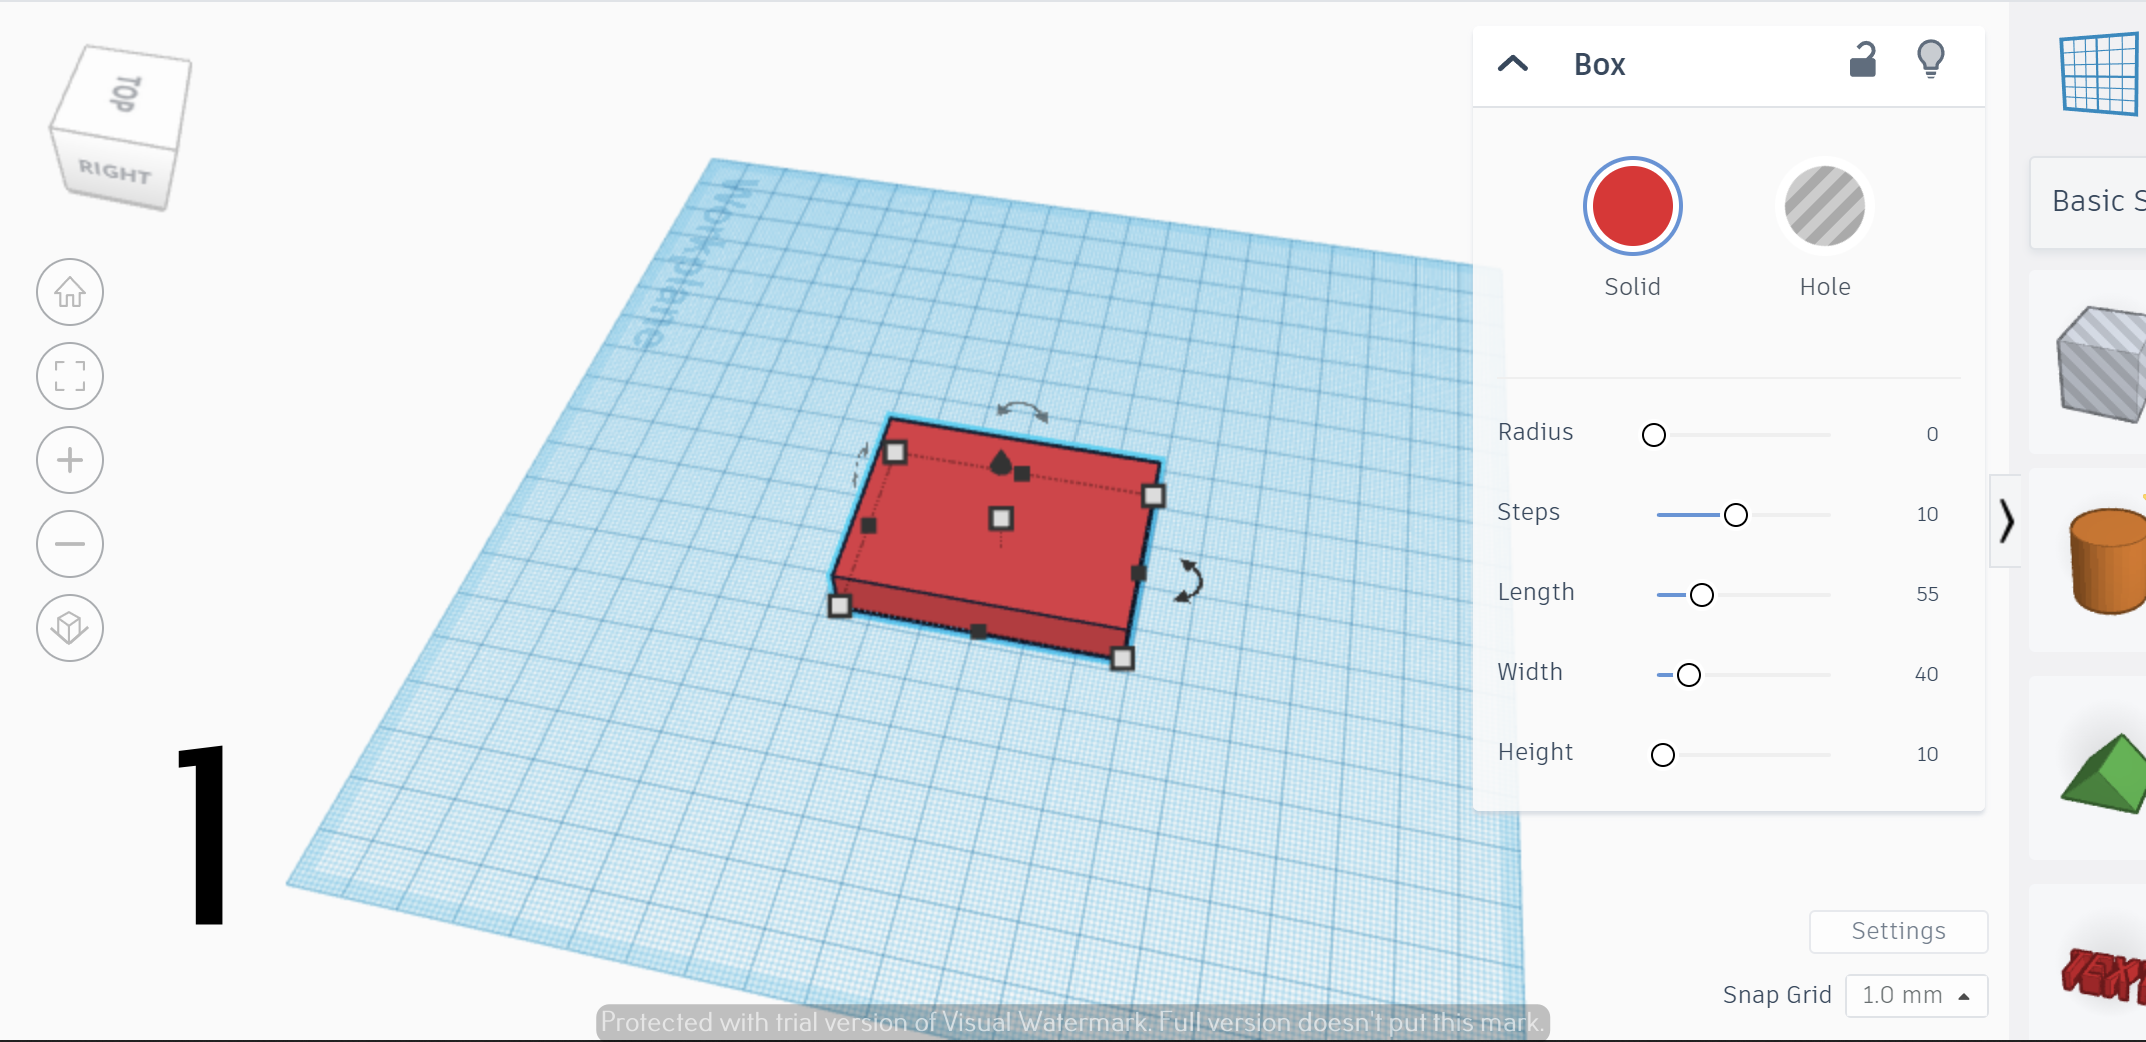
Task: Click the Radius value 0
Action: click(1932, 434)
